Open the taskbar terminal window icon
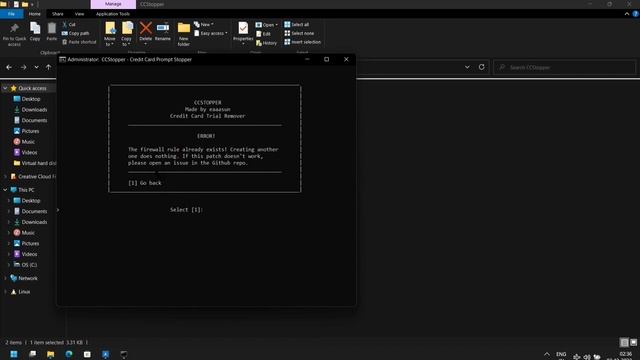 pyautogui.click(x=124, y=354)
